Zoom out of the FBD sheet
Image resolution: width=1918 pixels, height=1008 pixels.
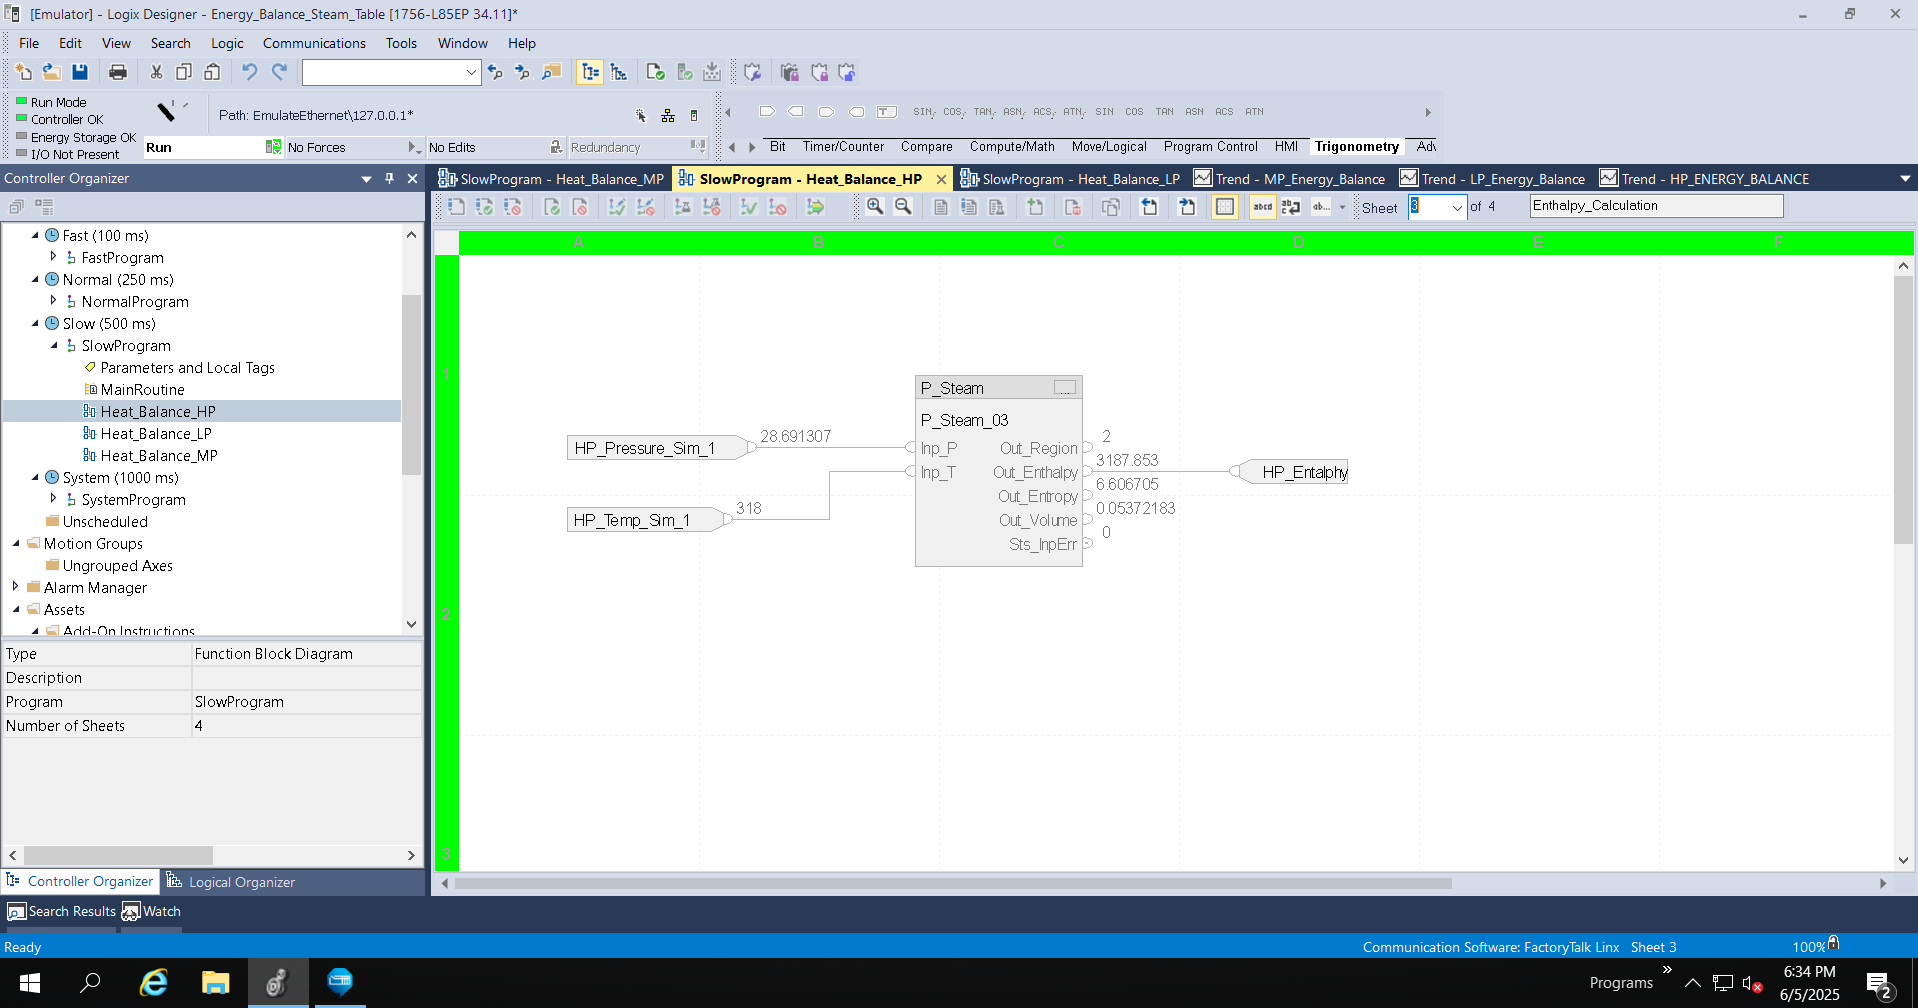(x=903, y=207)
